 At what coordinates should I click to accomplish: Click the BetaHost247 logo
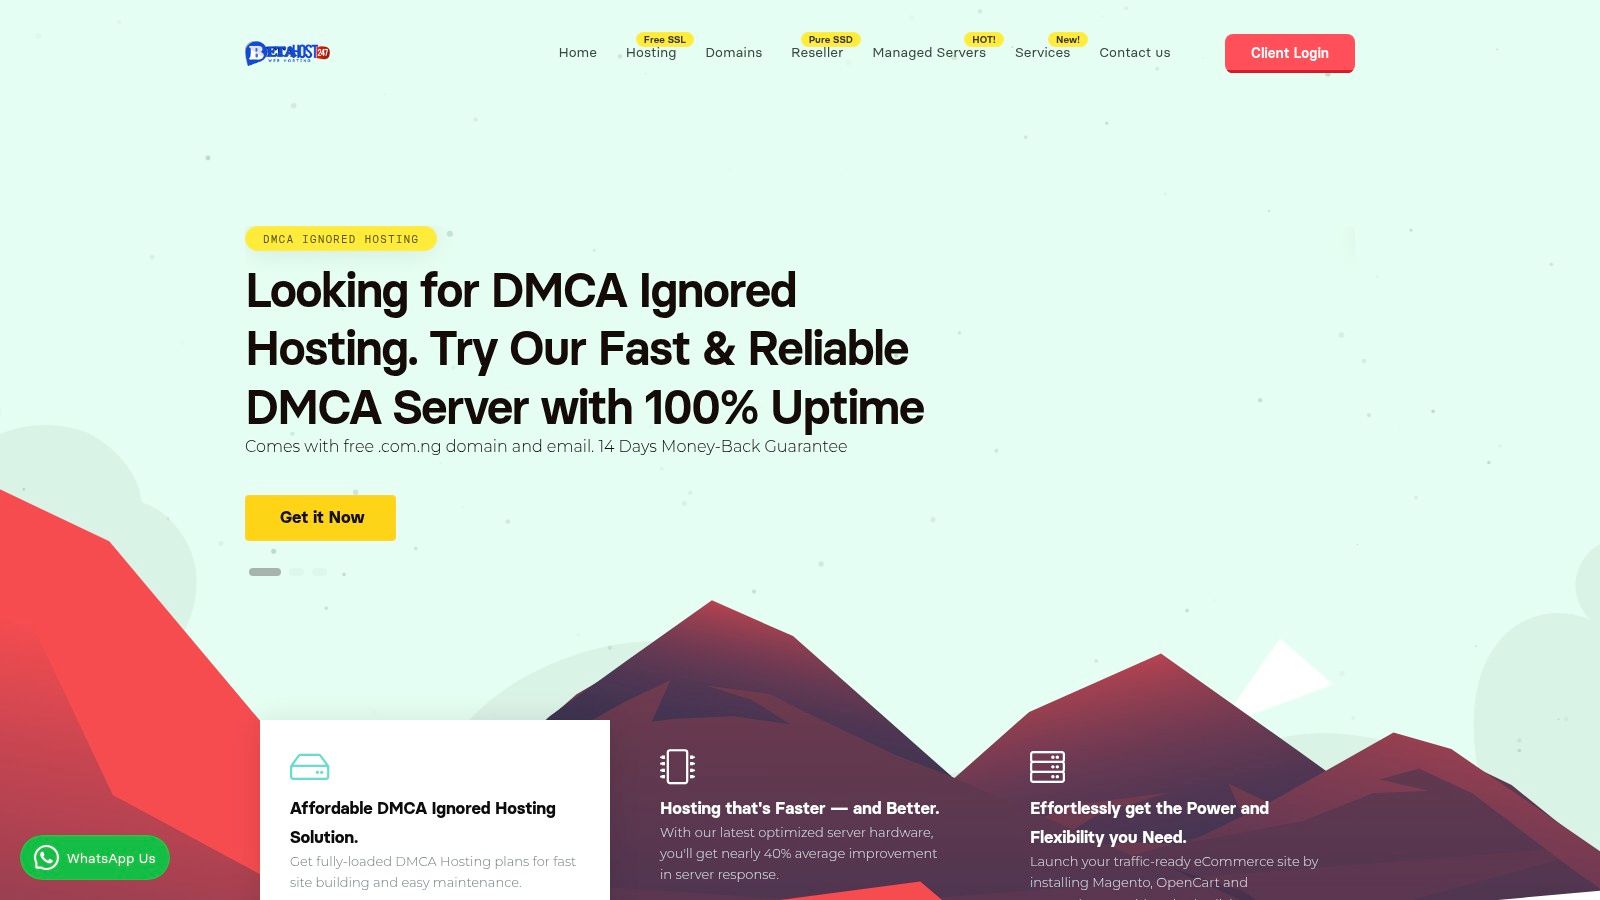[x=287, y=53]
